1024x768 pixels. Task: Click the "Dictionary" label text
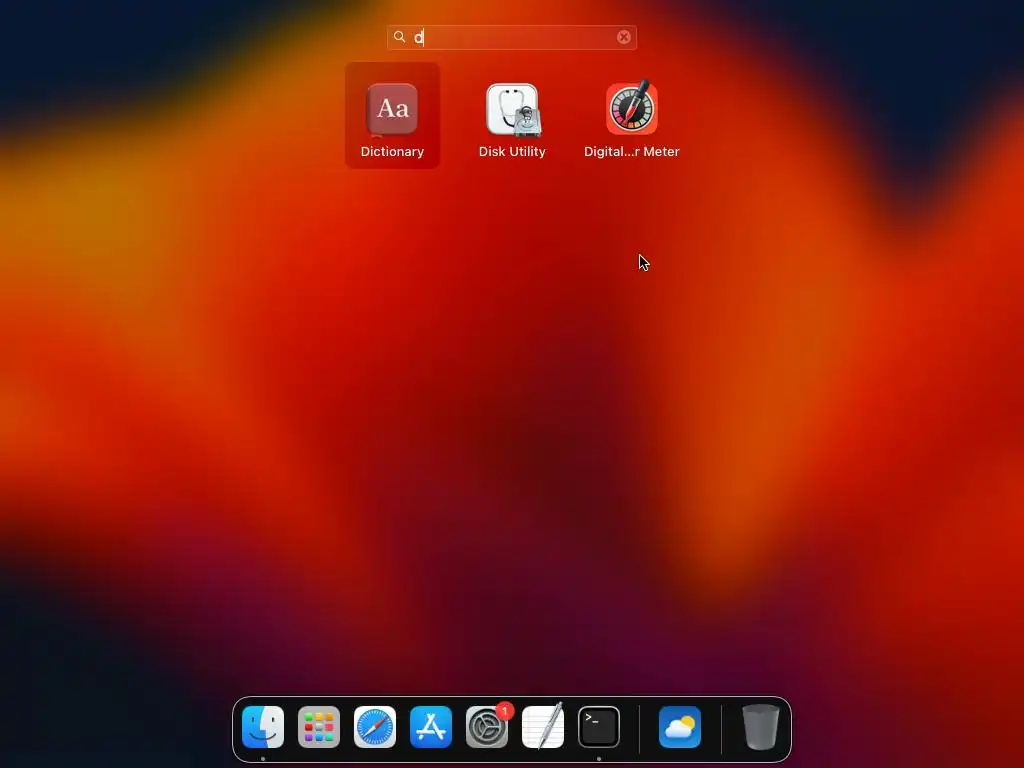[392, 152]
